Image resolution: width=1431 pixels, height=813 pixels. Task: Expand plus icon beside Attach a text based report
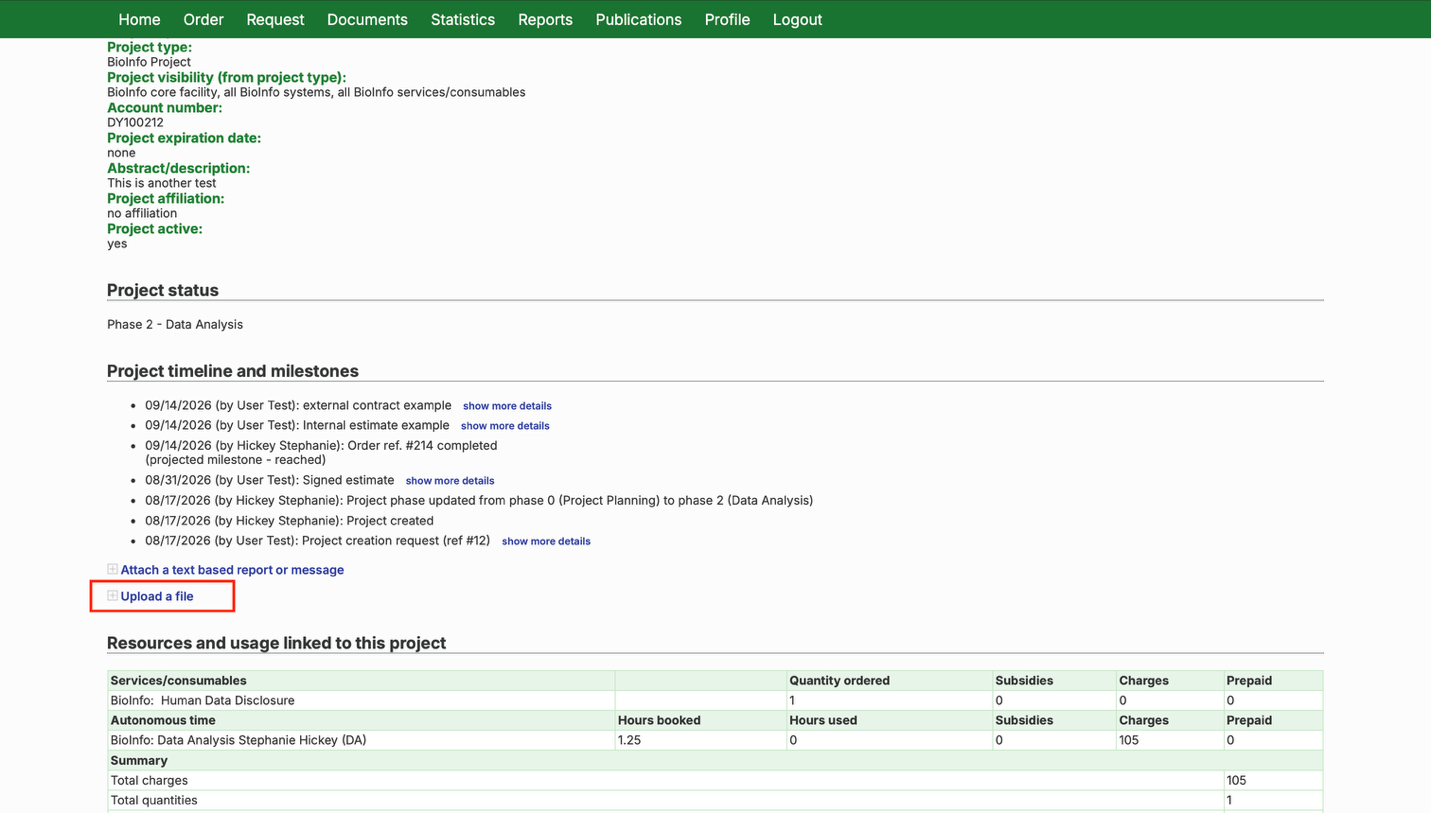[113, 569]
